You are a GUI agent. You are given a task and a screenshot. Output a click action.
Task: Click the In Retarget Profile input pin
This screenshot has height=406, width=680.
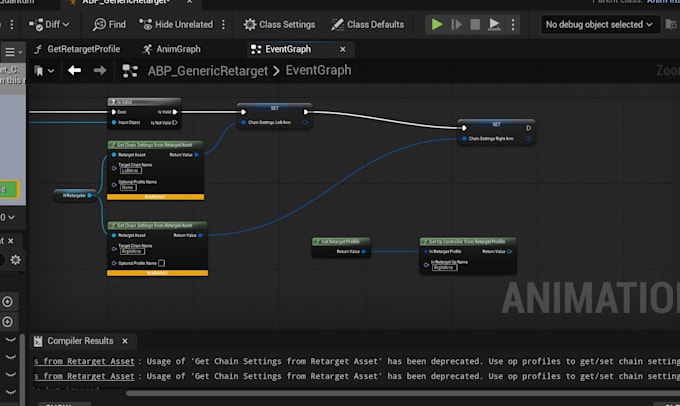[426, 251]
